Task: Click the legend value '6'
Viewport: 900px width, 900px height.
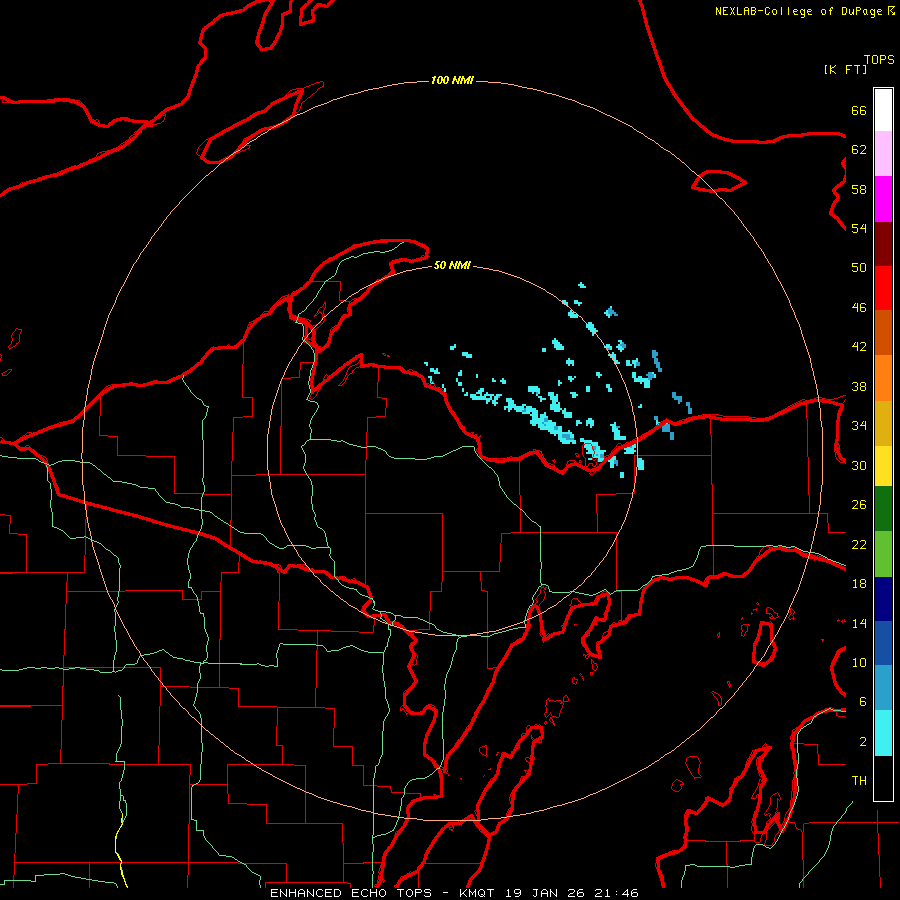Action: (x=863, y=701)
